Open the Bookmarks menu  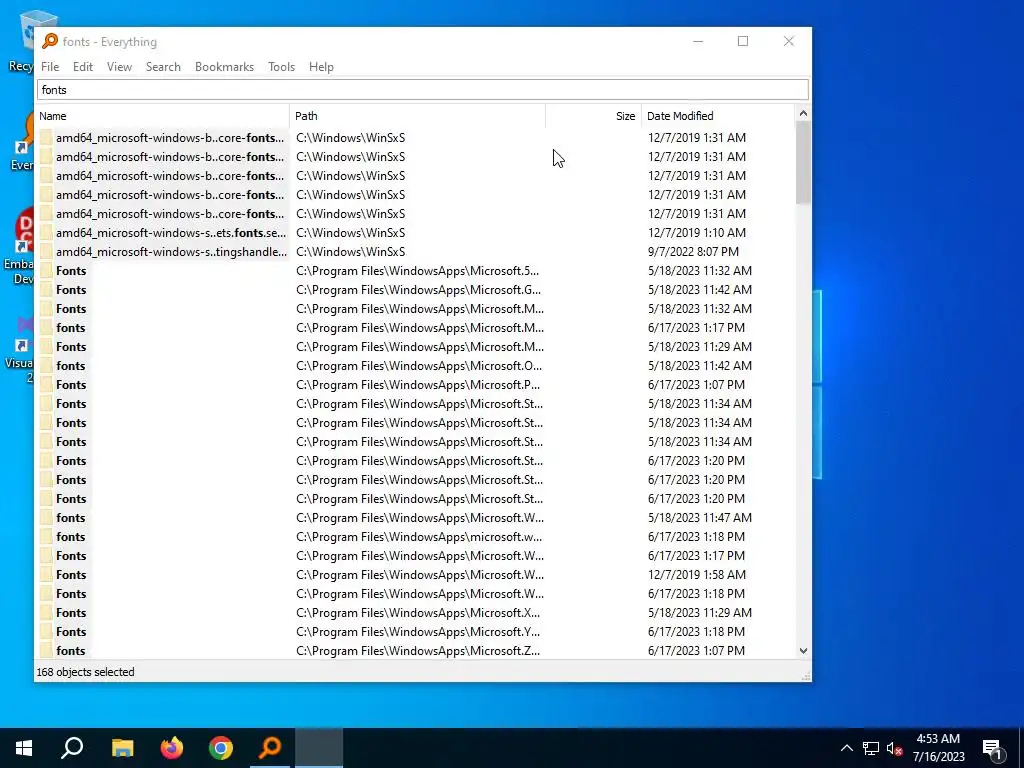pyautogui.click(x=224, y=67)
